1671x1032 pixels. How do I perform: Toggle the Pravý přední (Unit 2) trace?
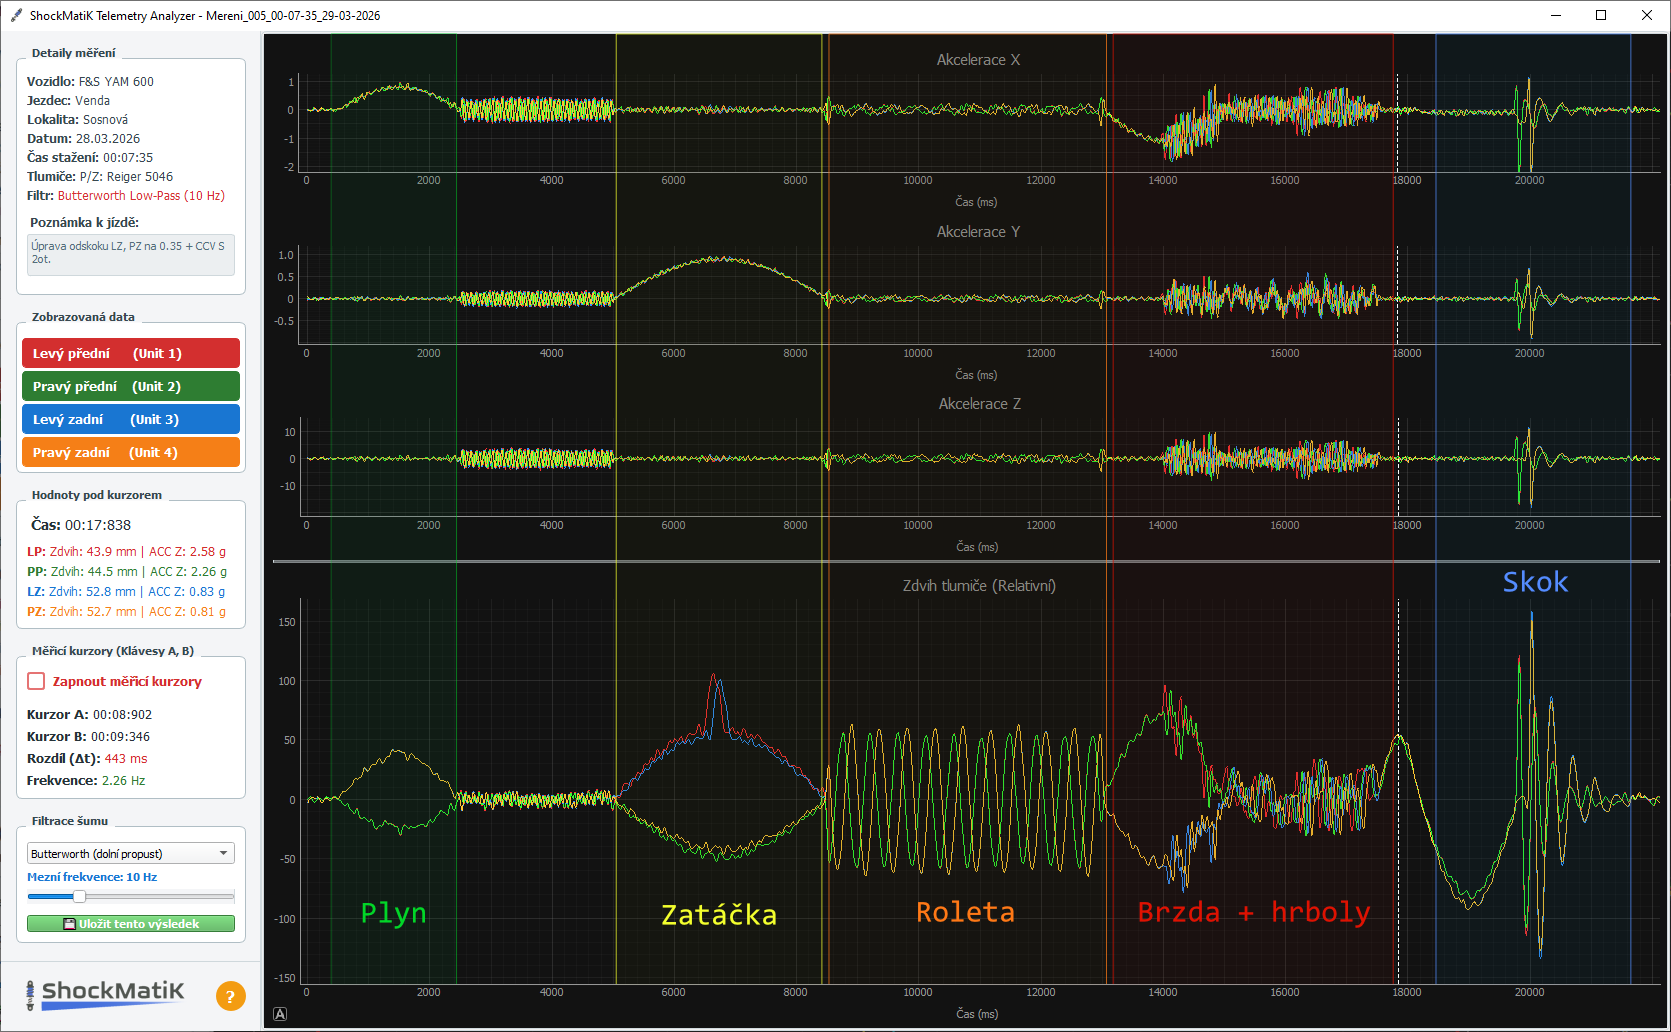(x=130, y=385)
